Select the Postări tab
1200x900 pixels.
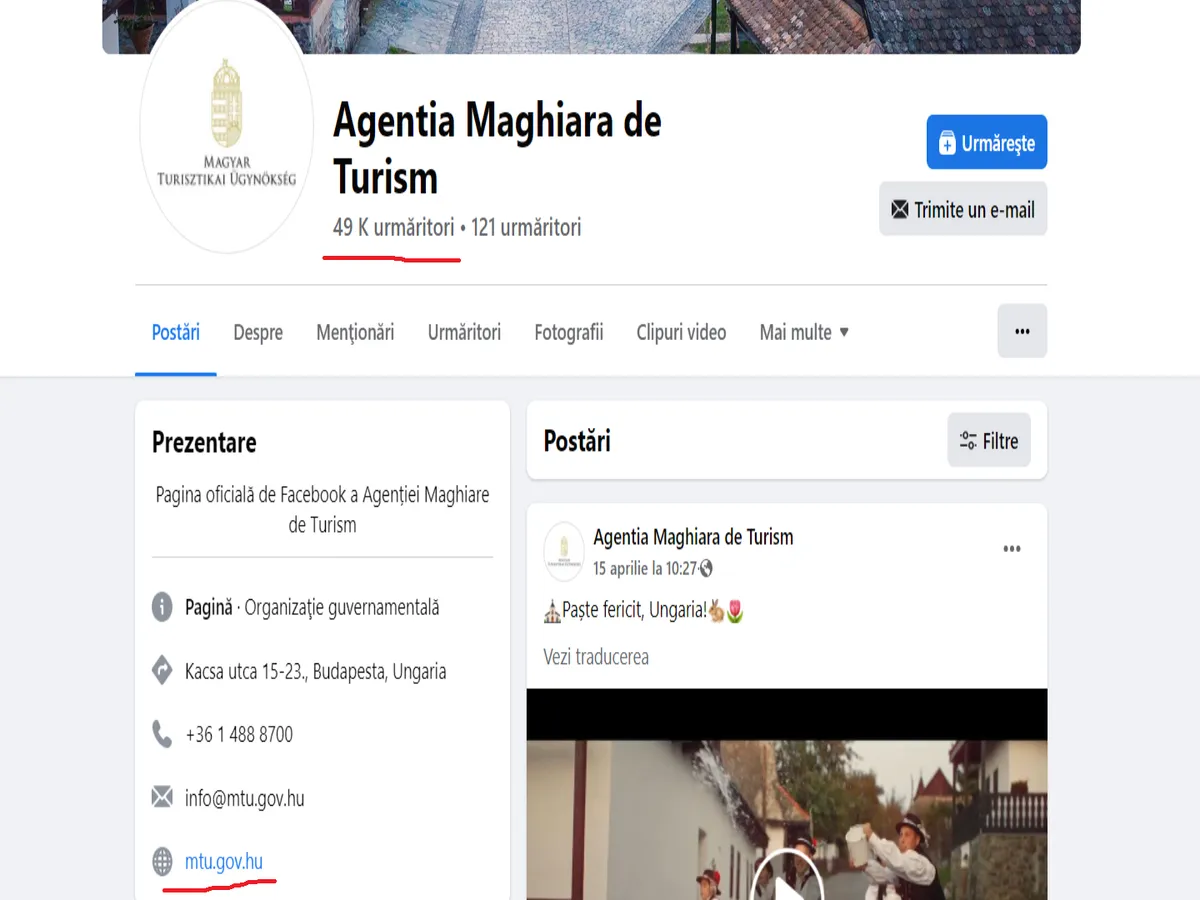coord(176,332)
